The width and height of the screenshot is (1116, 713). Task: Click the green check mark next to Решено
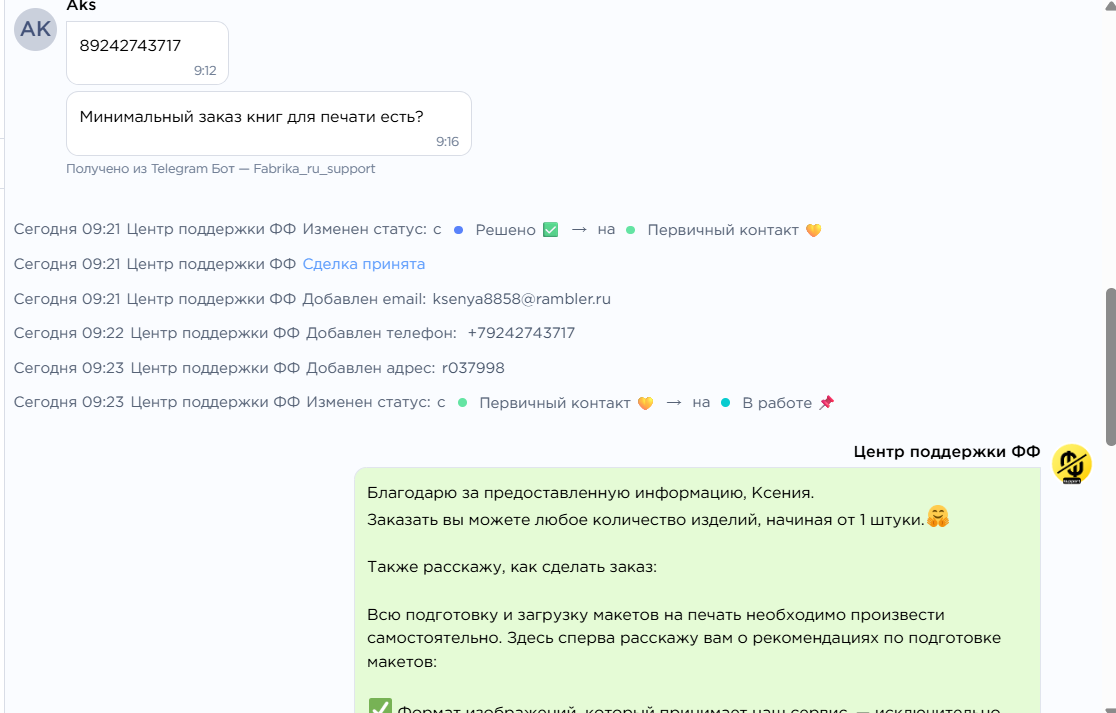tap(550, 230)
